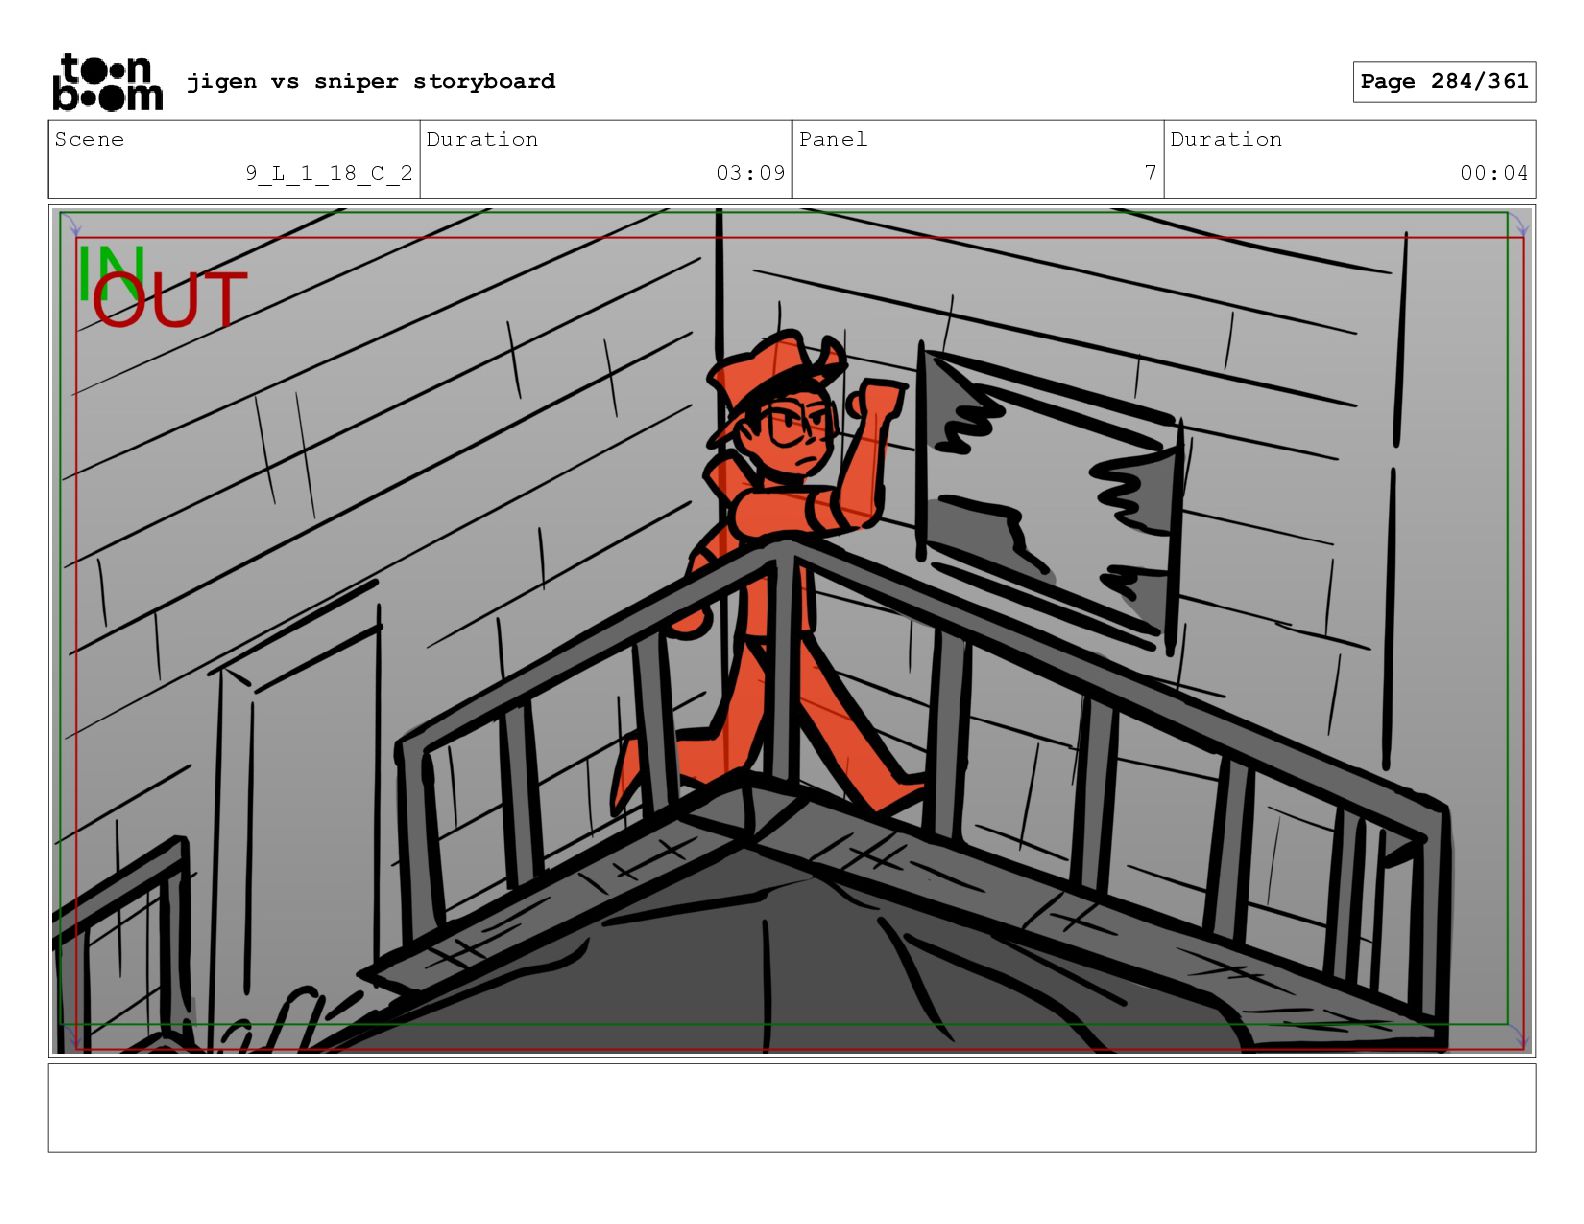Screen dimensions: 1584x1224
Task: Click the Duration label above 03:09
Action: (482, 139)
